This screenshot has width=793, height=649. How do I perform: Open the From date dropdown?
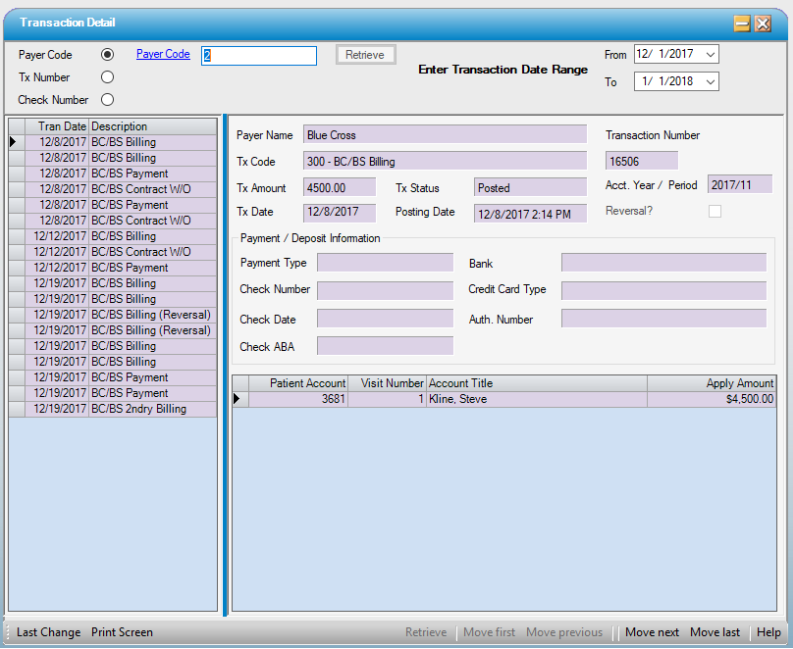point(710,55)
